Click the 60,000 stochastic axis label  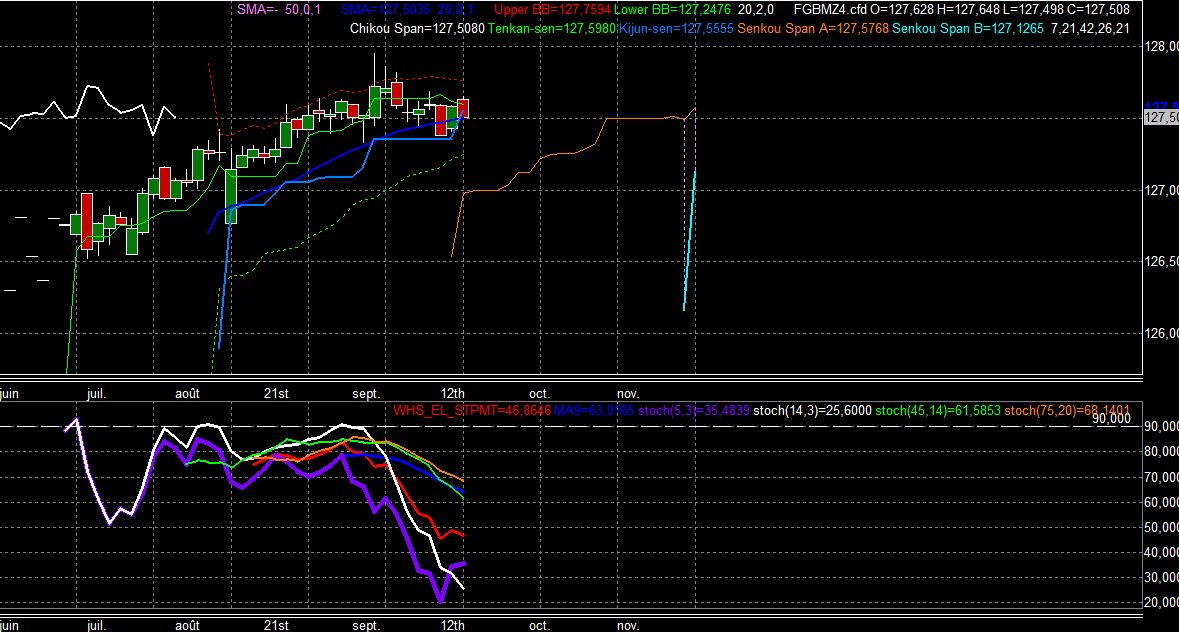[x=1161, y=502]
